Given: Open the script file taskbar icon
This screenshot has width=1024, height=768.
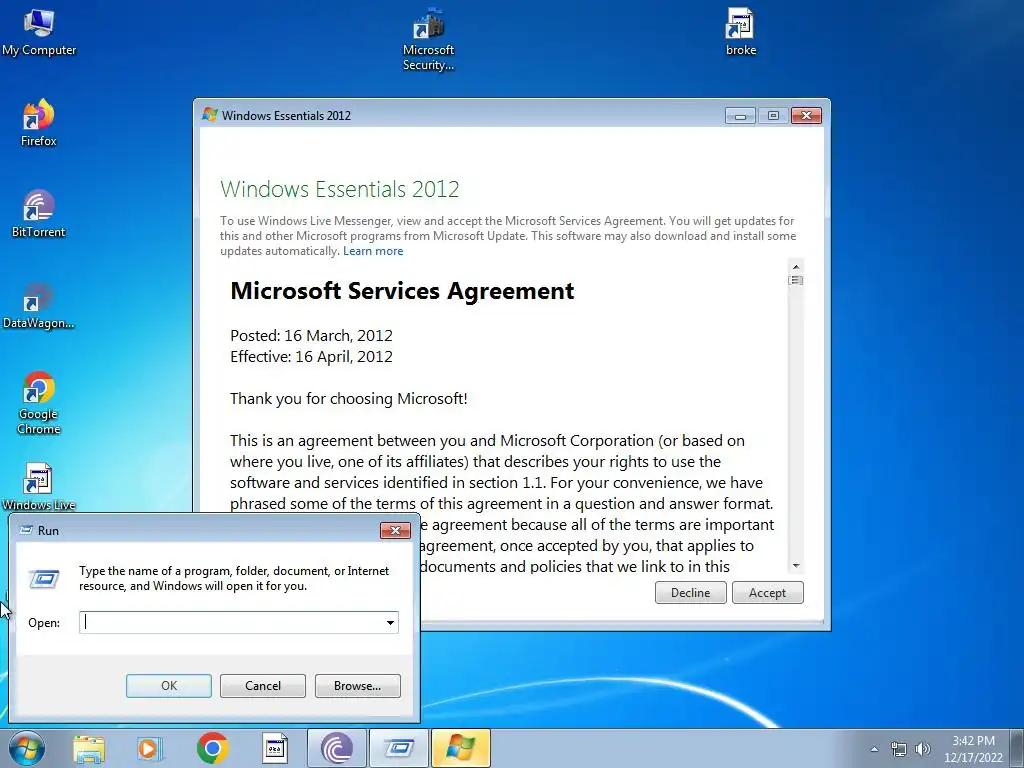Looking at the screenshot, I should click(275, 748).
